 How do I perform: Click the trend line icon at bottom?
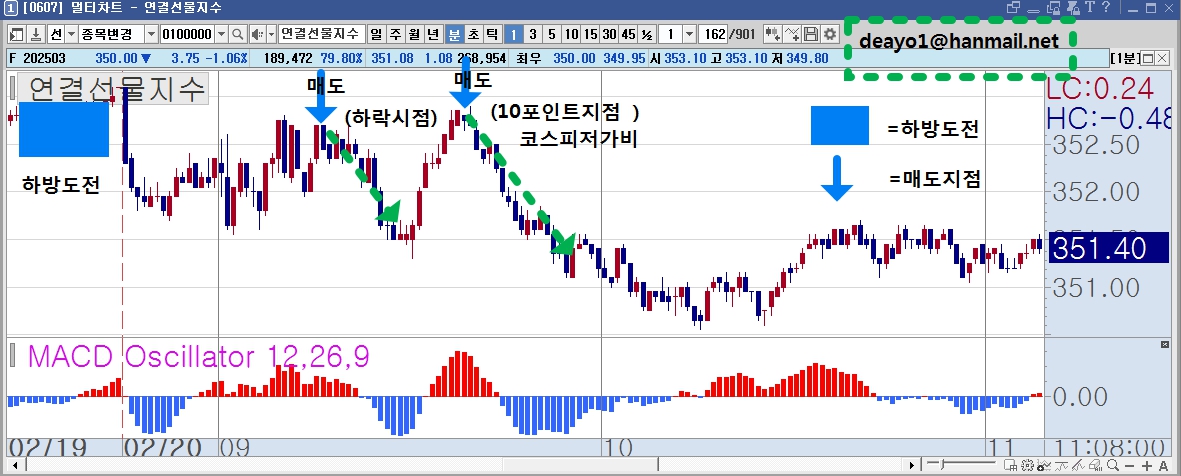point(1061,465)
